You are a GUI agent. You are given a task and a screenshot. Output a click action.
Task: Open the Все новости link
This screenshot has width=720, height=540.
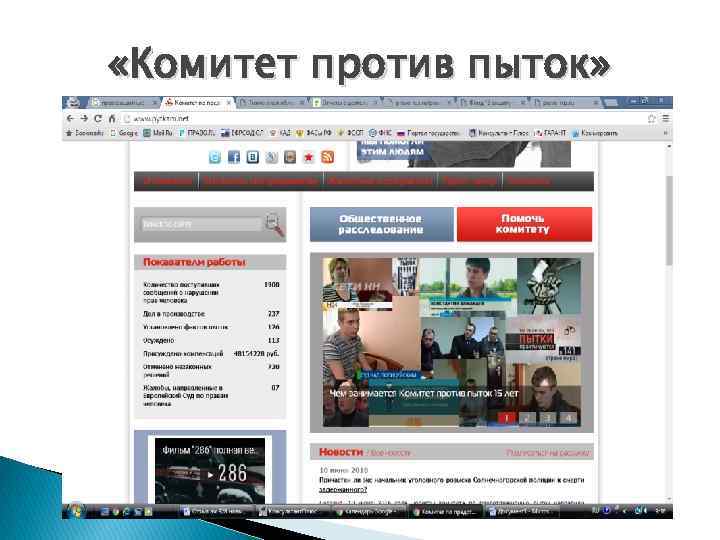(x=389, y=453)
